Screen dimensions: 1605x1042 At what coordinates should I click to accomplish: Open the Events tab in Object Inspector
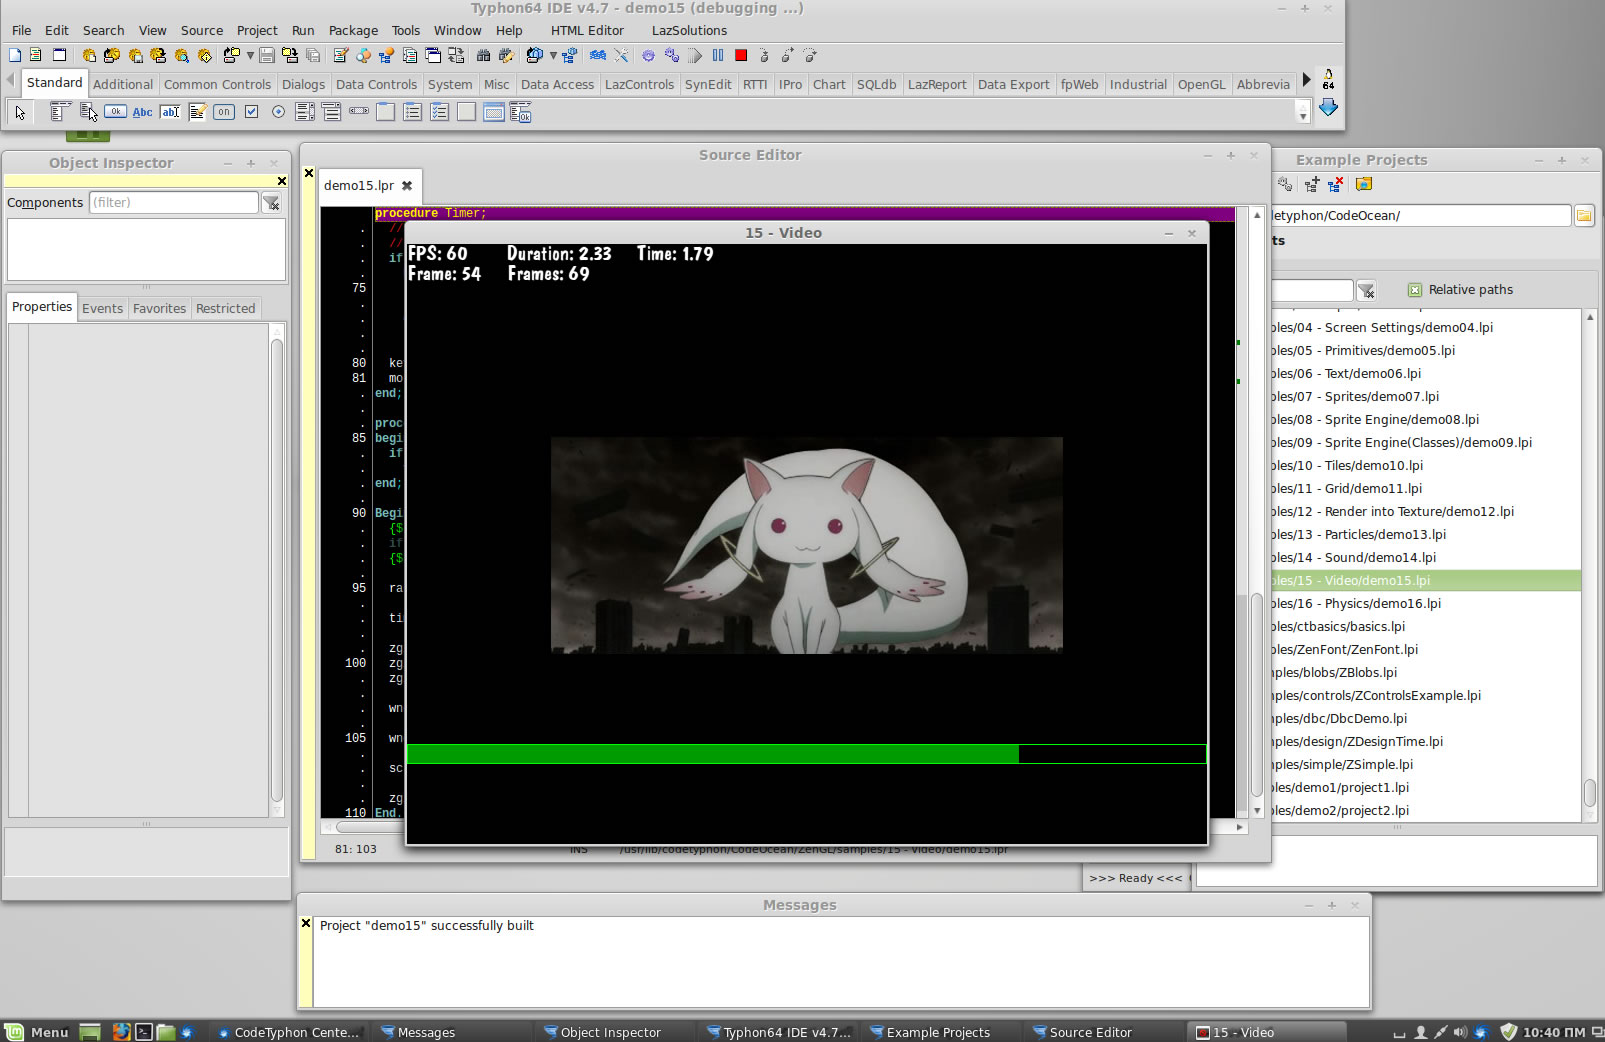click(x=102, y=309)
